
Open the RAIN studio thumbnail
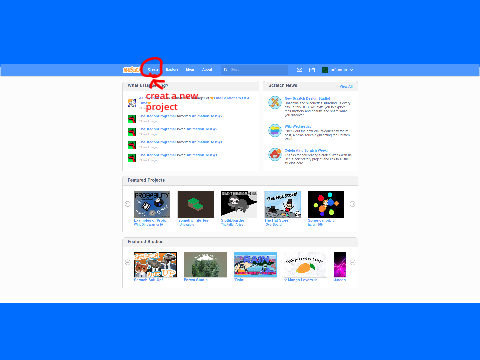[x=255, y=265]
